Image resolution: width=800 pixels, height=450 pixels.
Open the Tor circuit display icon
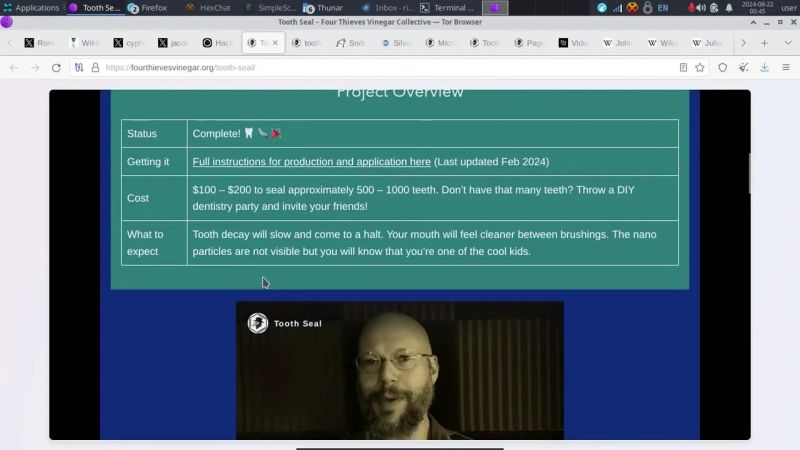click(x=79, y=67)
